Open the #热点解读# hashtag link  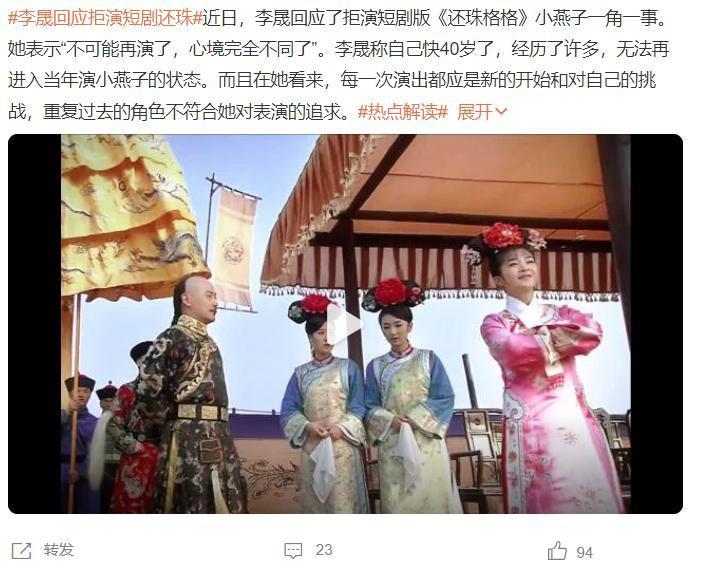[x=403, y=111]
